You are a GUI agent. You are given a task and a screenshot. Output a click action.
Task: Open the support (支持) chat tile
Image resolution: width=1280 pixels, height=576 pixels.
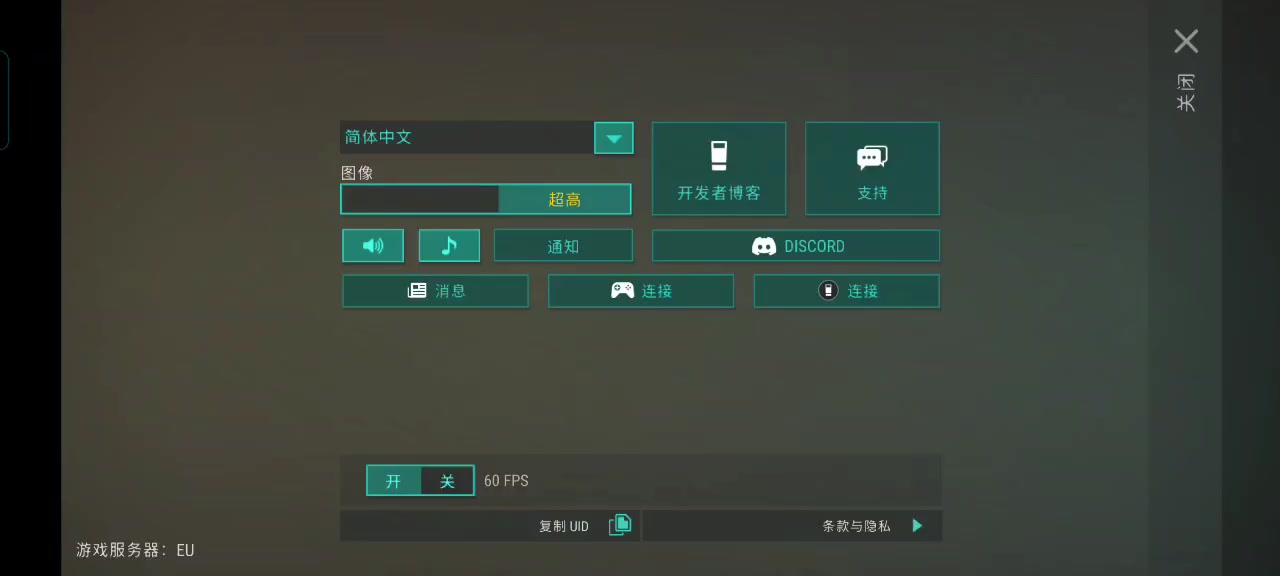pyautogui.click(x=872, y=168)
